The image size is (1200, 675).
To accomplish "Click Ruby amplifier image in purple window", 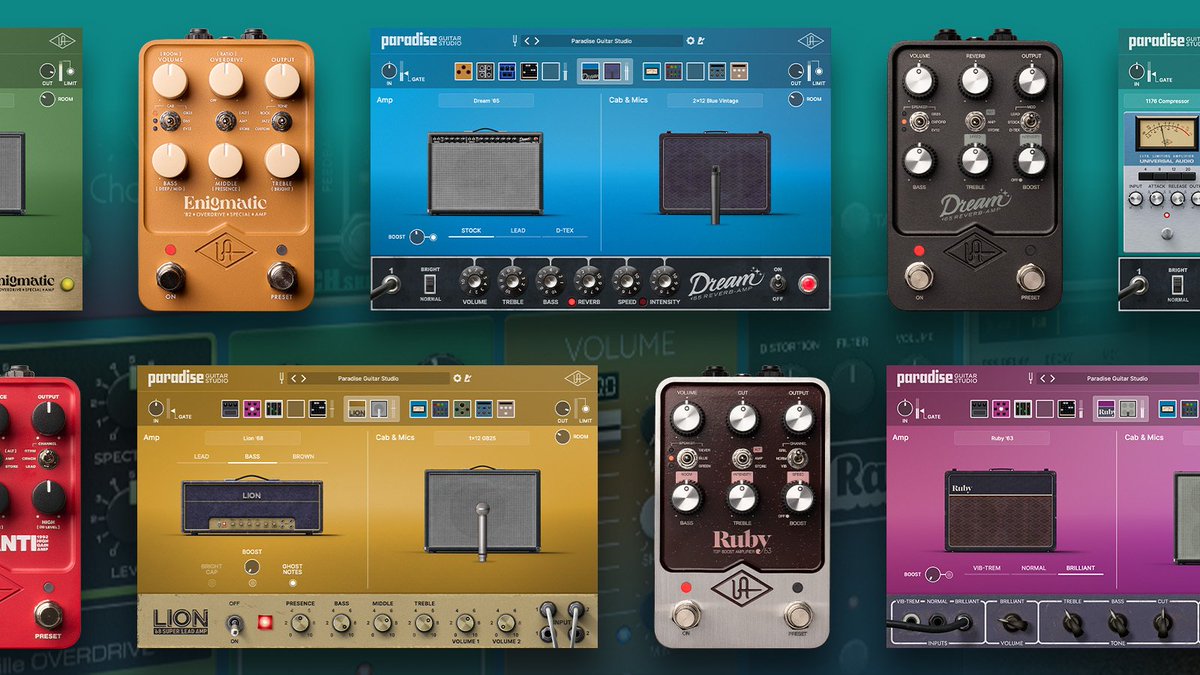I will tap(1000, 512).
